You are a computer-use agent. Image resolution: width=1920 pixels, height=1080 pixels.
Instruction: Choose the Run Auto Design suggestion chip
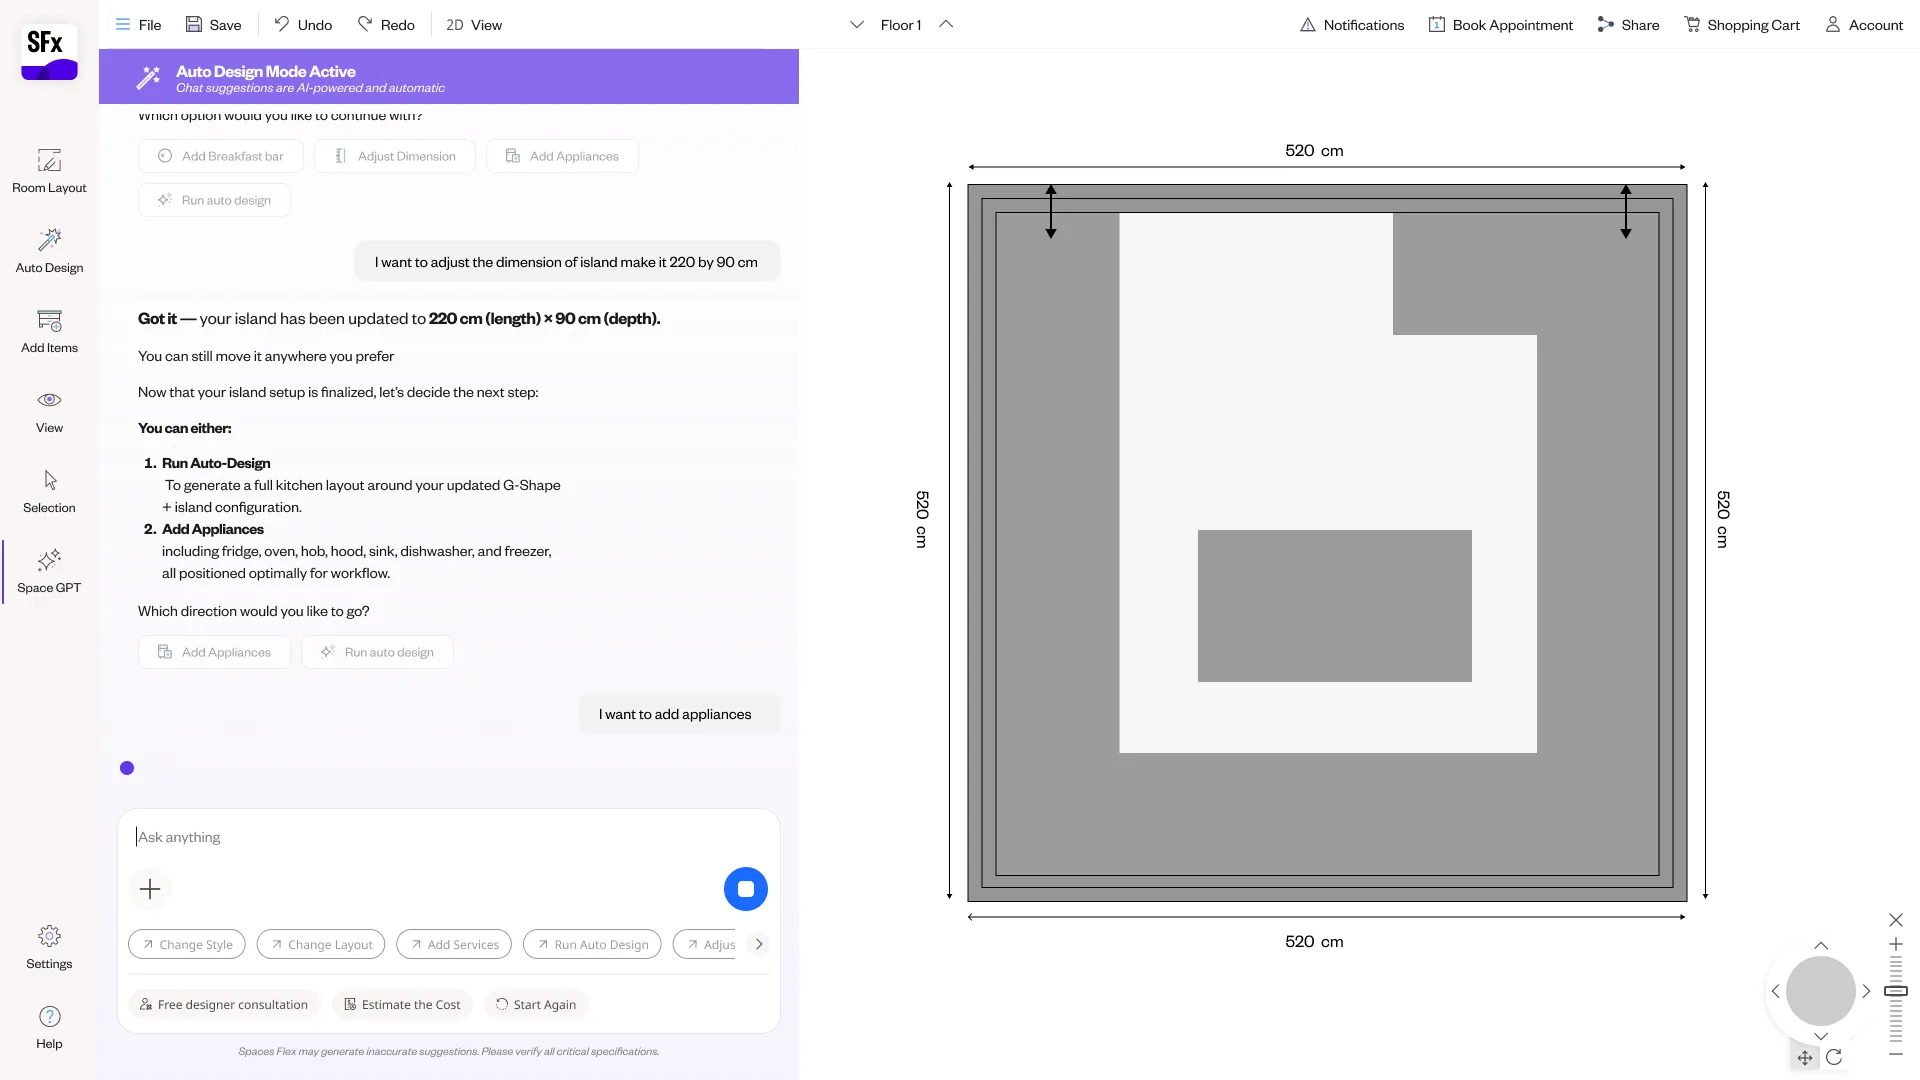pos(592,944)
